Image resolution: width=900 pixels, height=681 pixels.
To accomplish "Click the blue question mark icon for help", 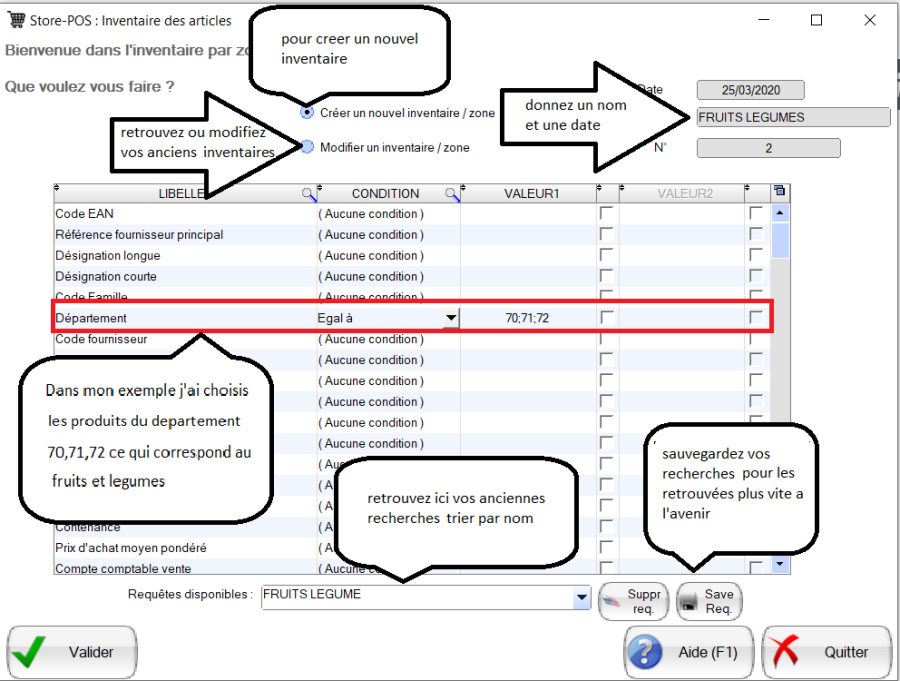I will tap(646, 652).
